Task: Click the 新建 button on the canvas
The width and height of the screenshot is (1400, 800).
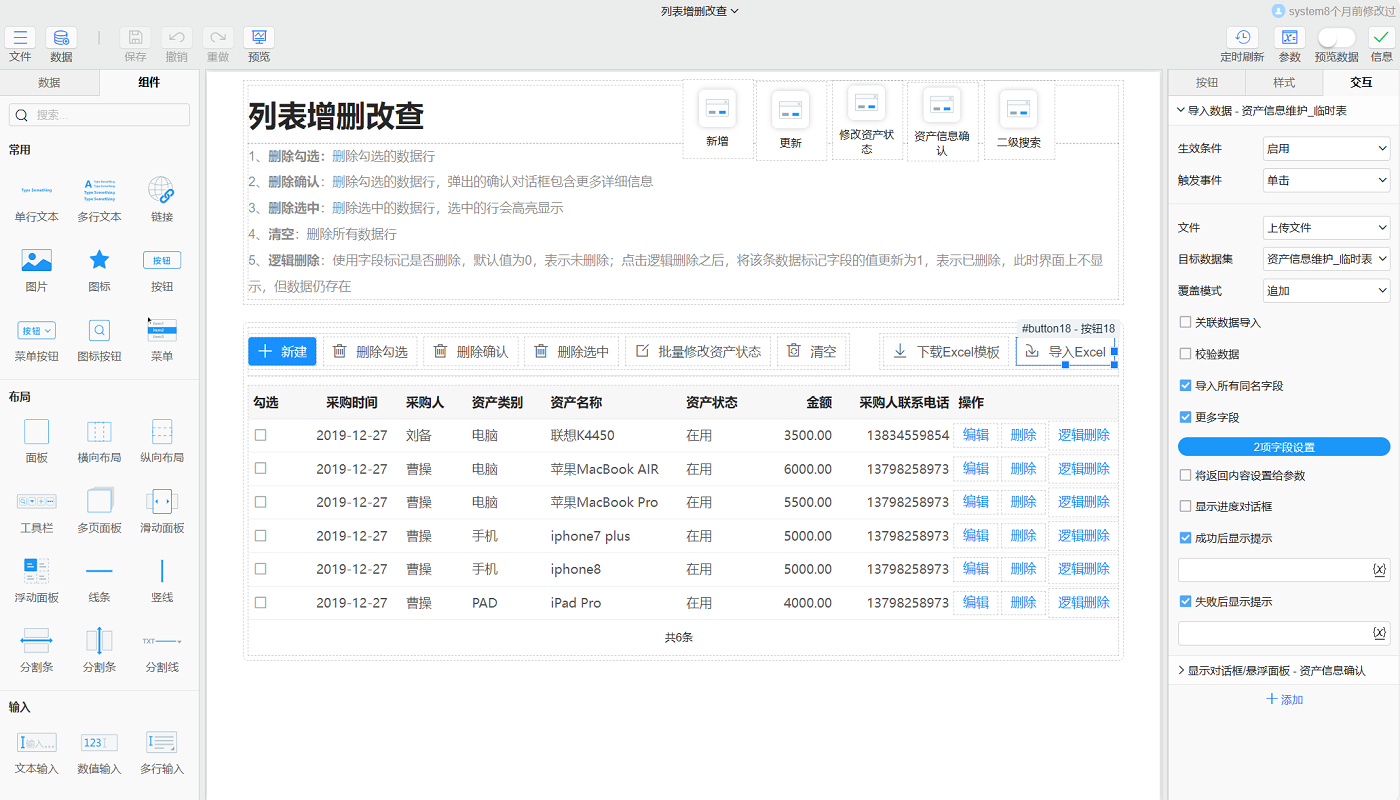Action: [x=282, y=351]
